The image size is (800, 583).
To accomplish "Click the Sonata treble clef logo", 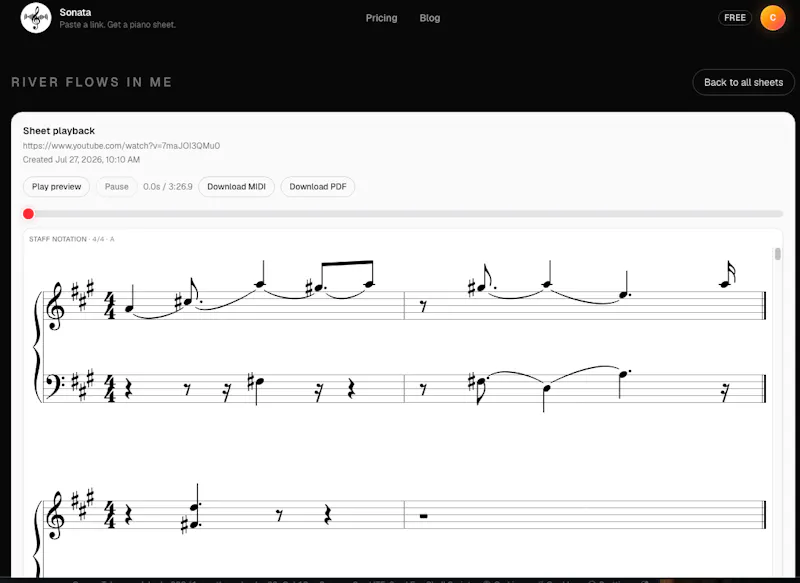I will [x=36, y=18].
